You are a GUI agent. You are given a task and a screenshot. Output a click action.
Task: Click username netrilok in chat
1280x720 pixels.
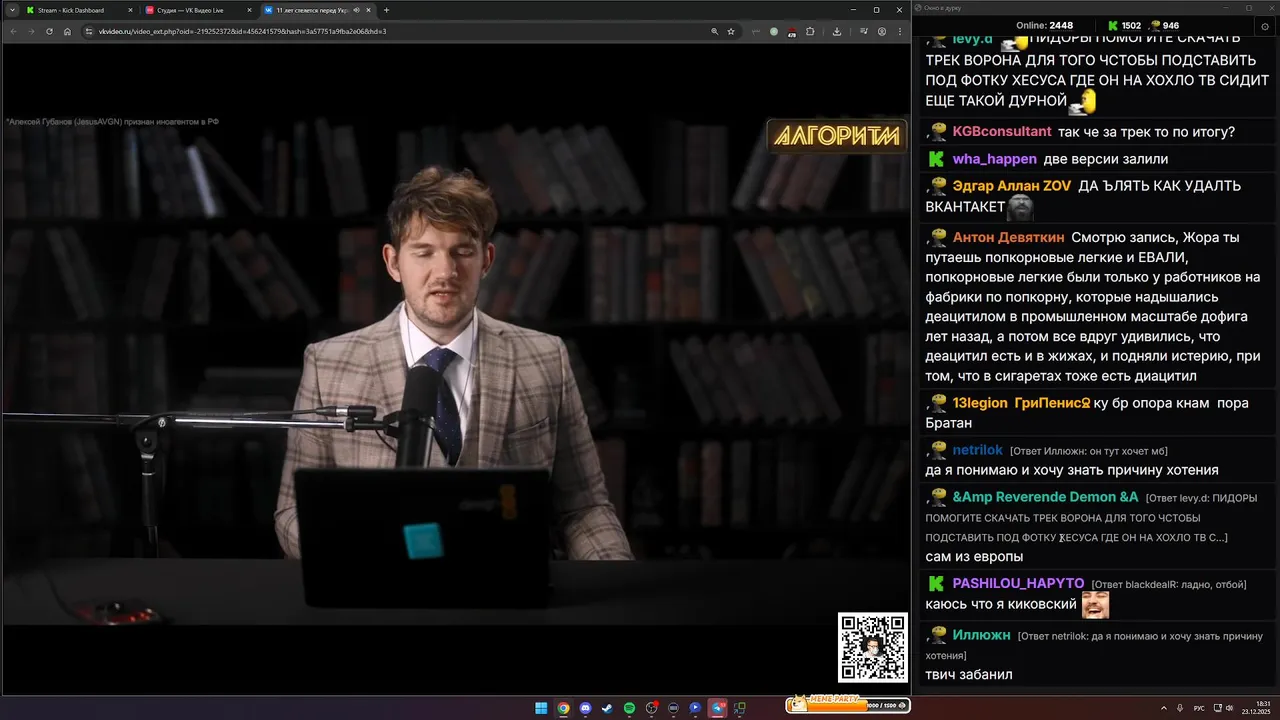(977, 450)
